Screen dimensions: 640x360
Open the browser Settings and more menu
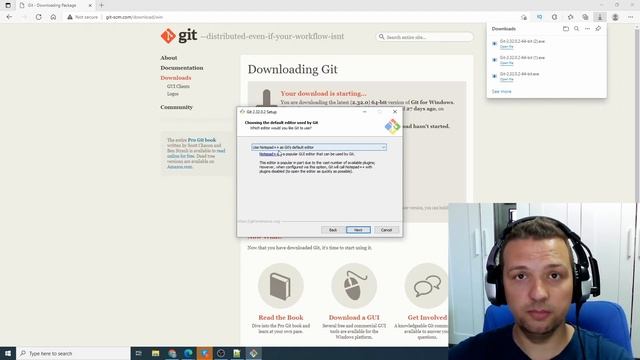point(631,17)
